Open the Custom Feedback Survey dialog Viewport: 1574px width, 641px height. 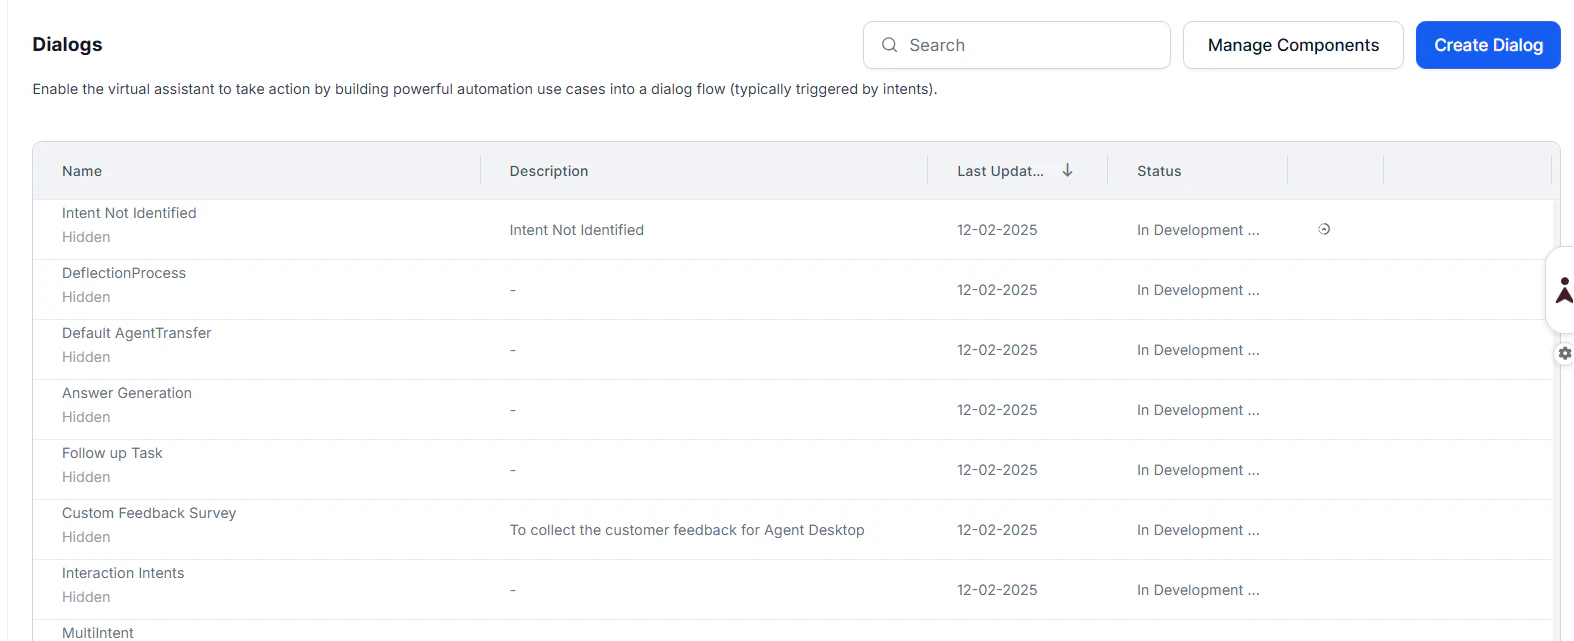click(149, 513)
